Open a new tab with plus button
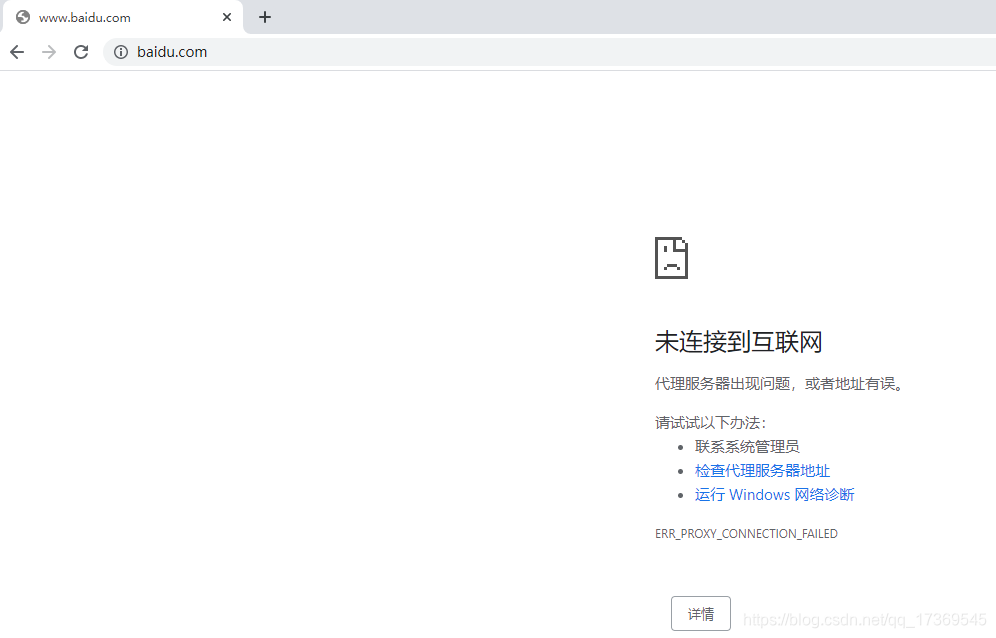Image resolution: width=996 pixels, height=638 pixels. pos(265,17)
